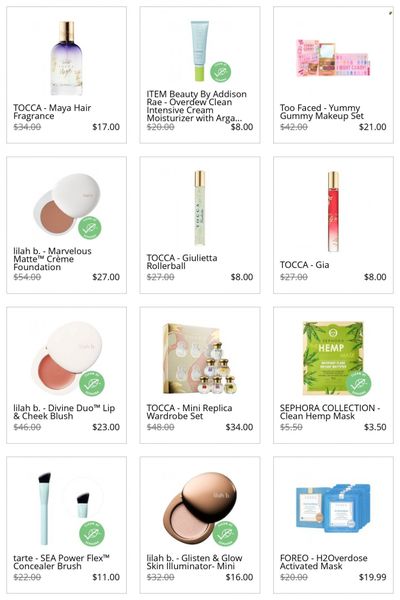The height and width of the screenshot is (600, 400).
Task: Open the TOCCA Maya Hair Fragrance image
Action: 66,58
